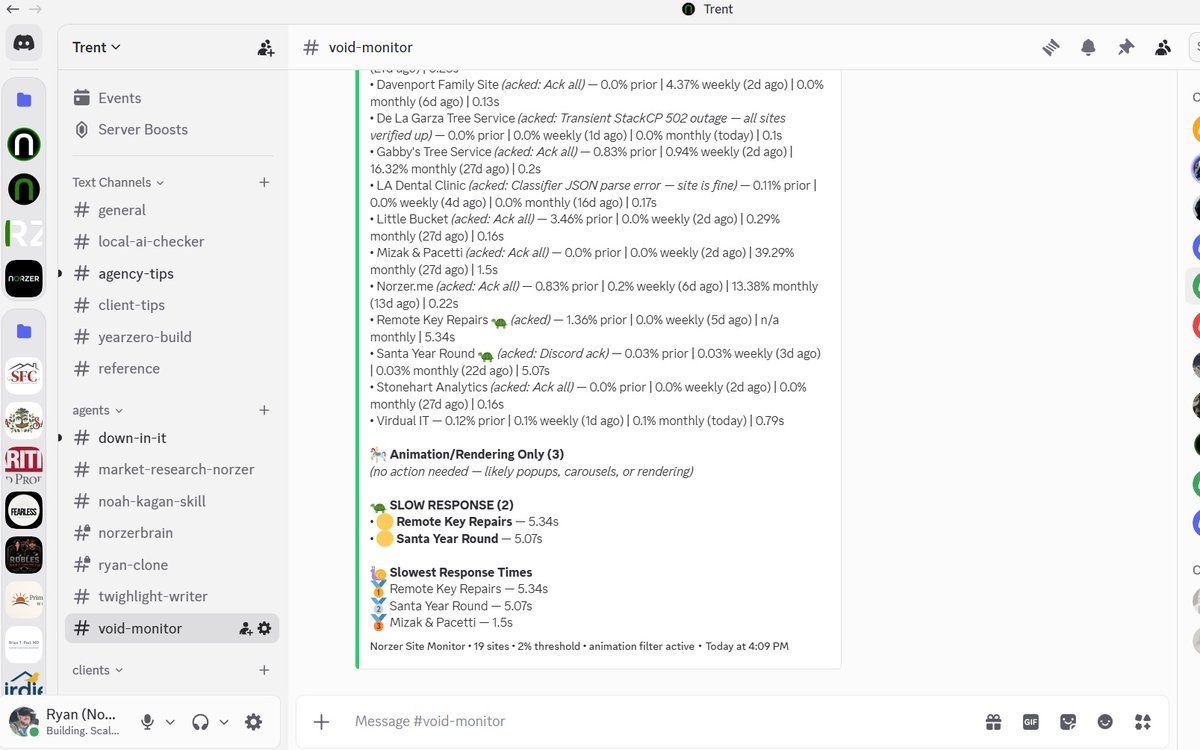Open user settings gear icon

(x=253, y=722)
